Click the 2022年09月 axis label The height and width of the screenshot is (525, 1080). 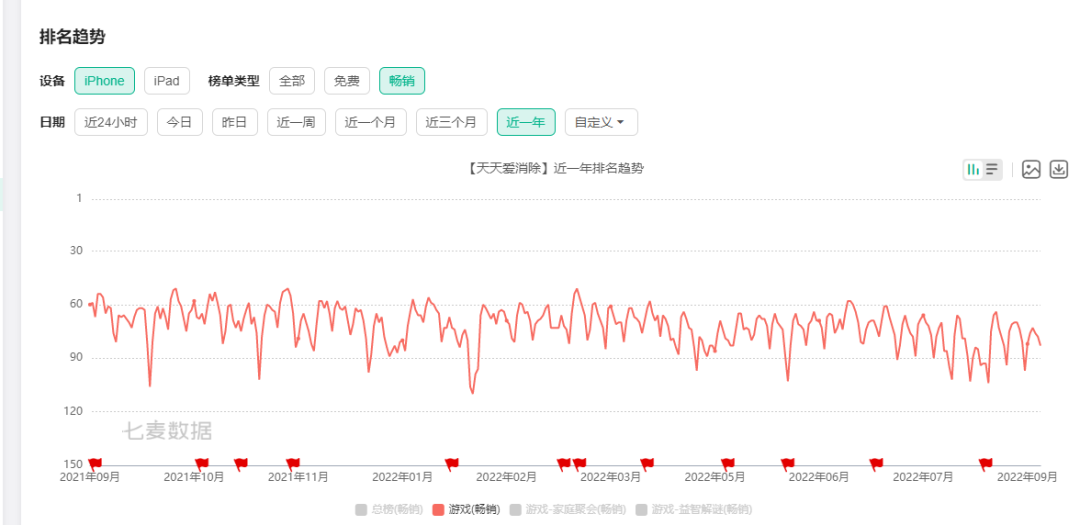click(x=1027, y=477)
